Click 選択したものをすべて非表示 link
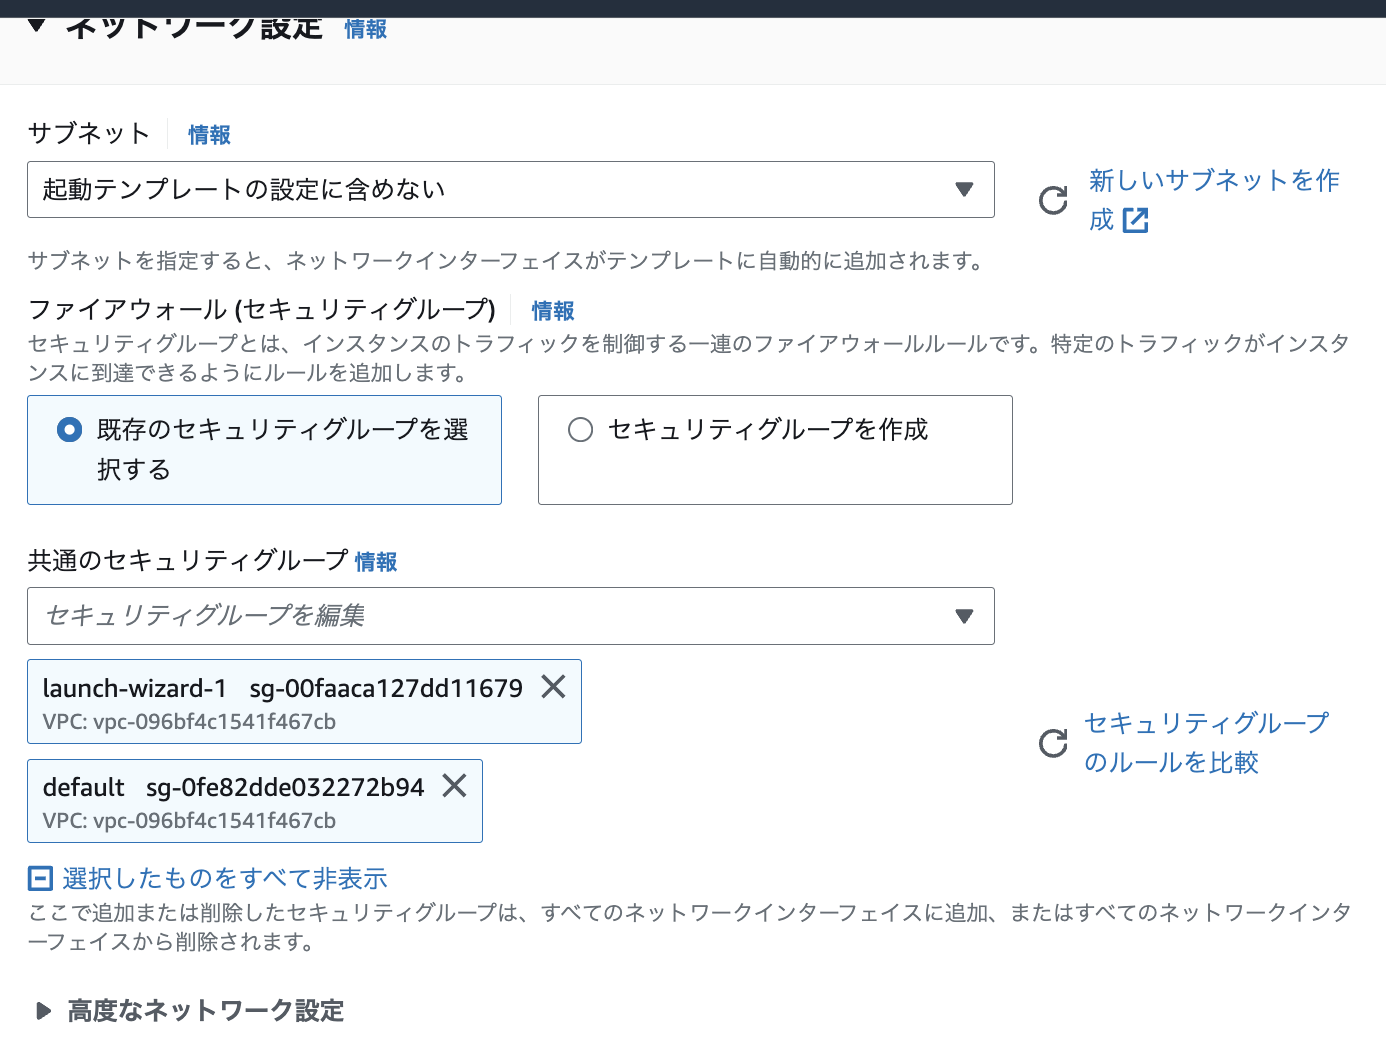Screen dimensions: 1386x1060 [225, 879]
